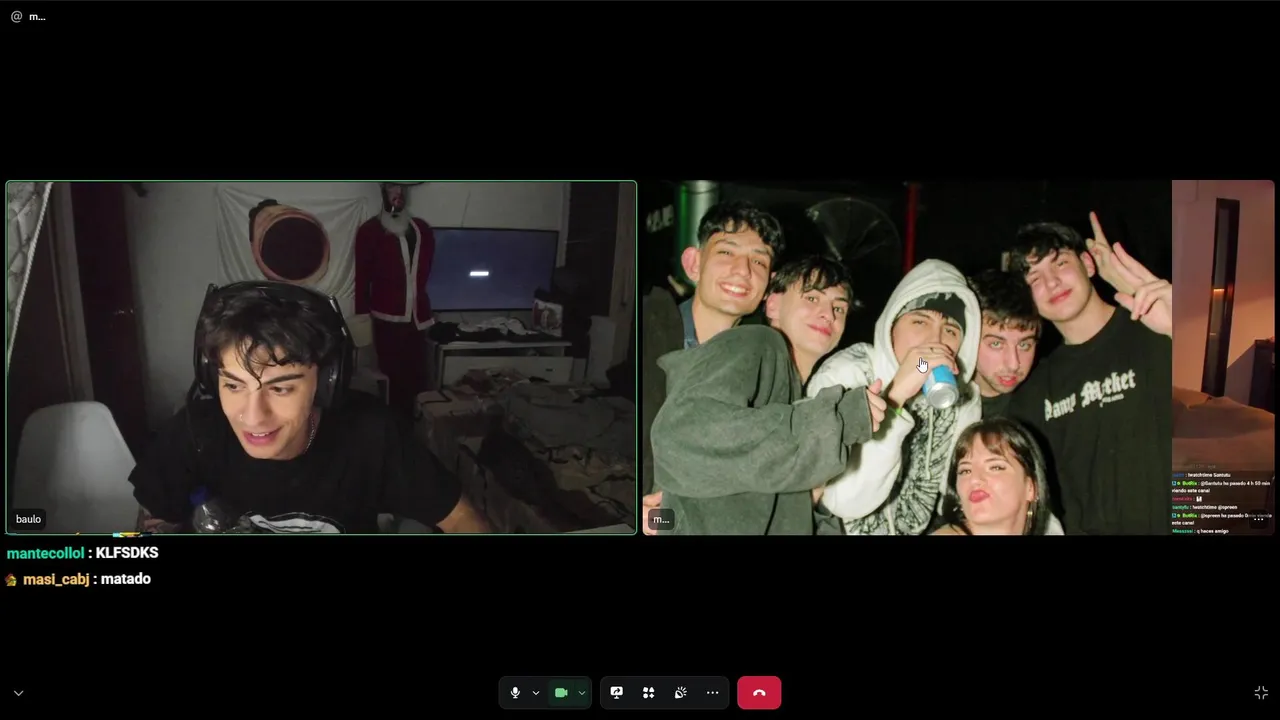The image size is (1280, 720).
Task: Turn off the camera
Action: pos(561,693)
